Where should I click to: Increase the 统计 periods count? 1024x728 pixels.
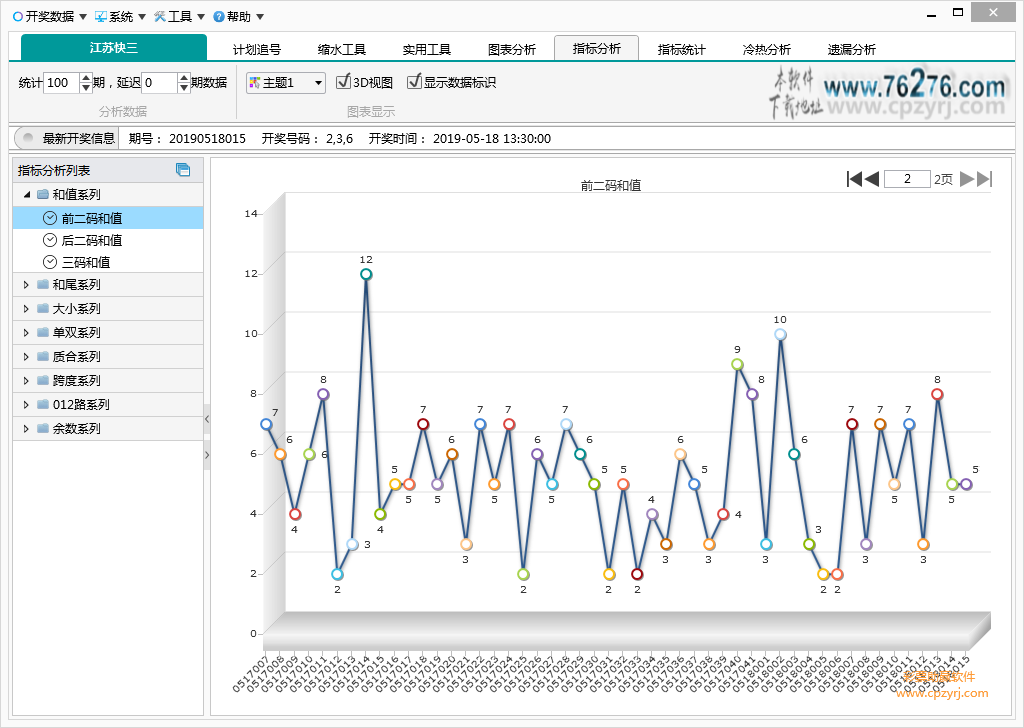click(x=86, y=78)
